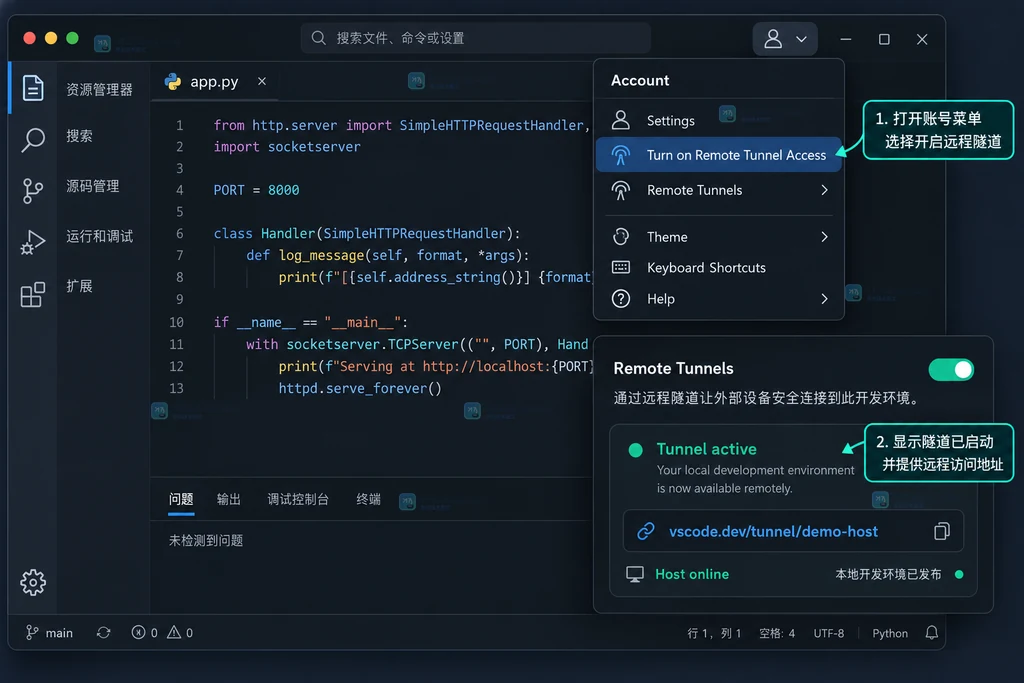Select Keyboard Shortcuts menu entry
This screenshot has width=1024, height=683.
click(x=718, y=267)
